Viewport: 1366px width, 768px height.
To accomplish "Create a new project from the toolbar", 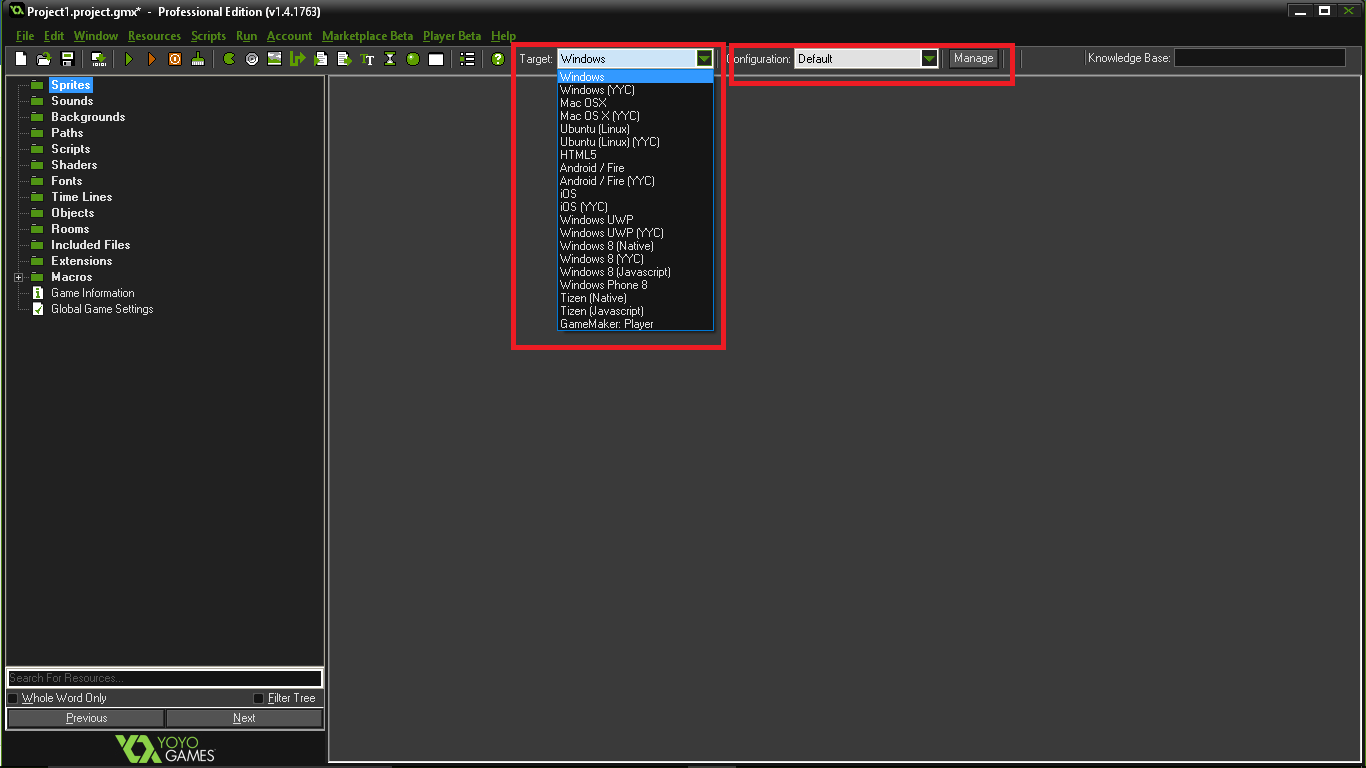I will (21, 59).
